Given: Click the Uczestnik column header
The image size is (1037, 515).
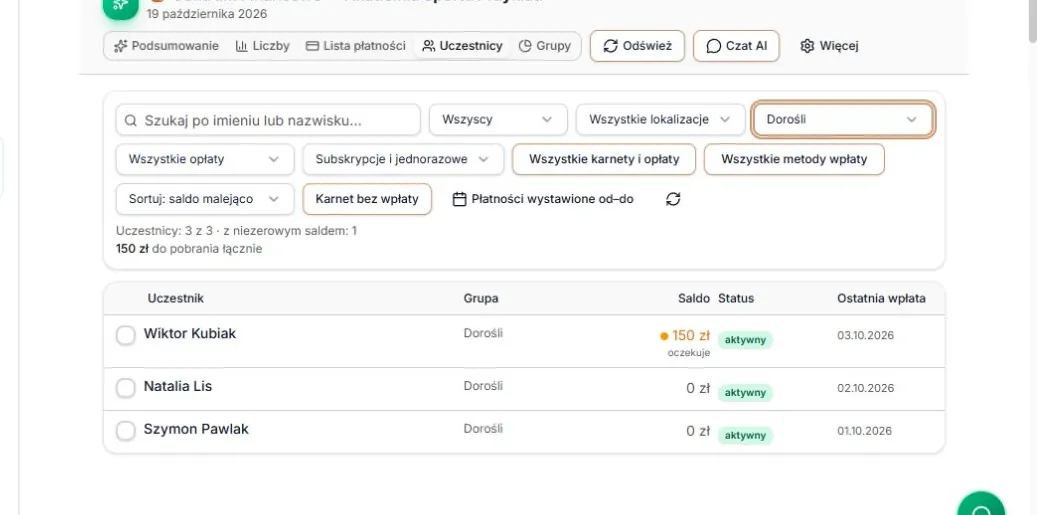Looking at the screenshot, I should (176, 298).
